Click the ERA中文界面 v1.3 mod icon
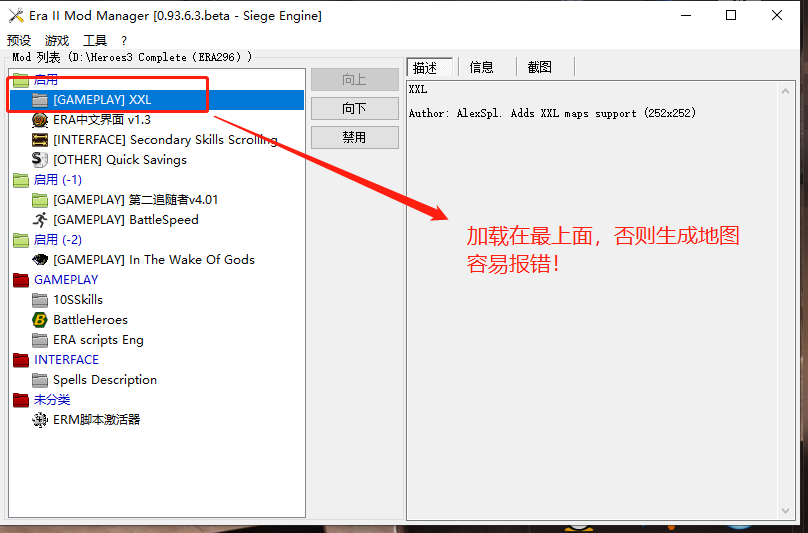The height and width of the screenshot is (533, 808). pos(40,120)
